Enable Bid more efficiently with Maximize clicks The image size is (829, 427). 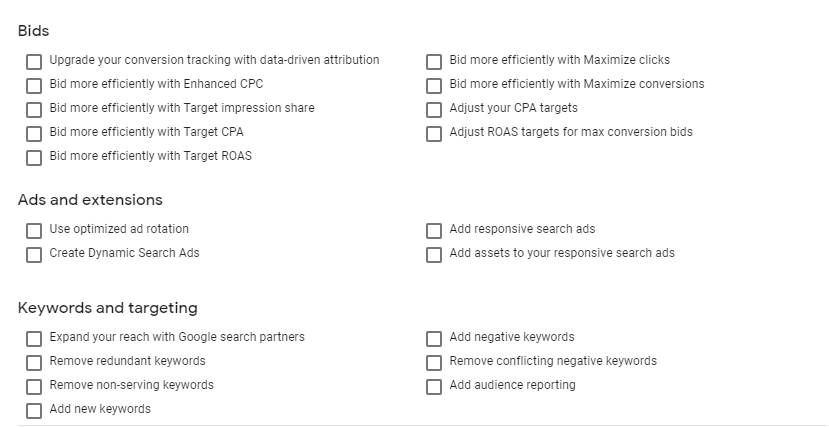pyautogui.click(x=434, y=61)
